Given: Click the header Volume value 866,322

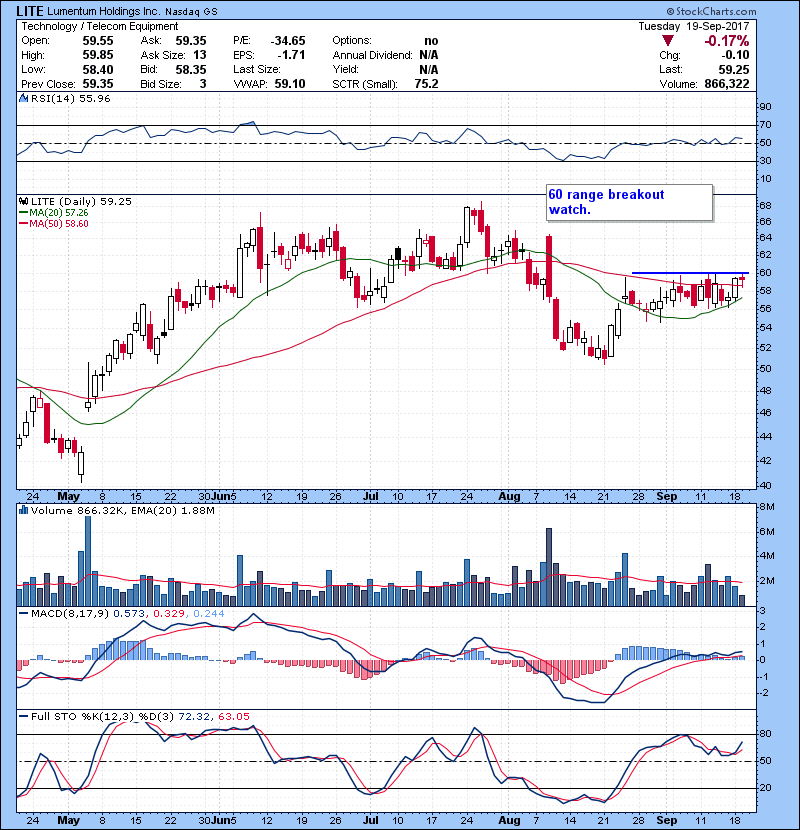Looking at the screenshot, I should (727, 84).
